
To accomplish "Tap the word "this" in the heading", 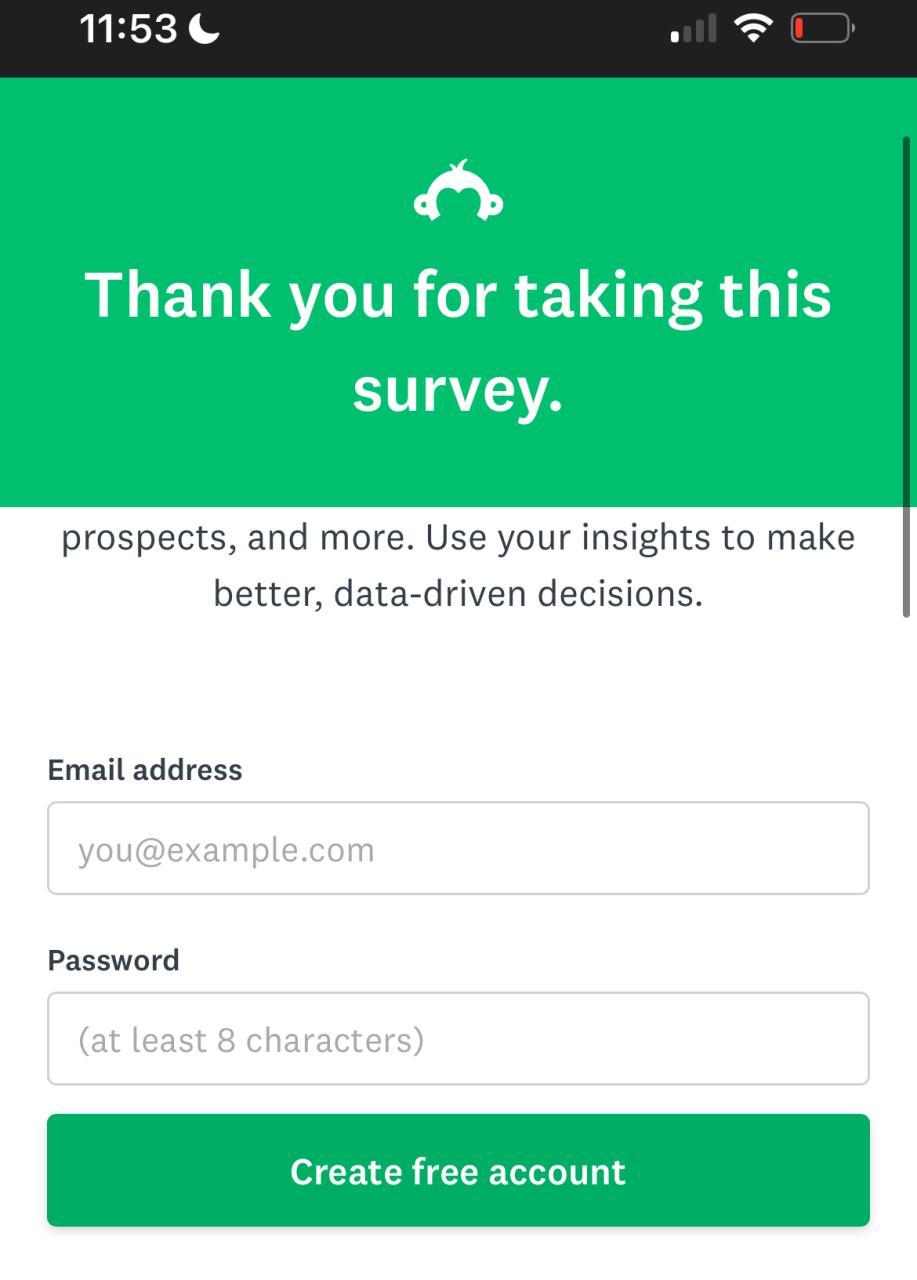I will 775,295.
